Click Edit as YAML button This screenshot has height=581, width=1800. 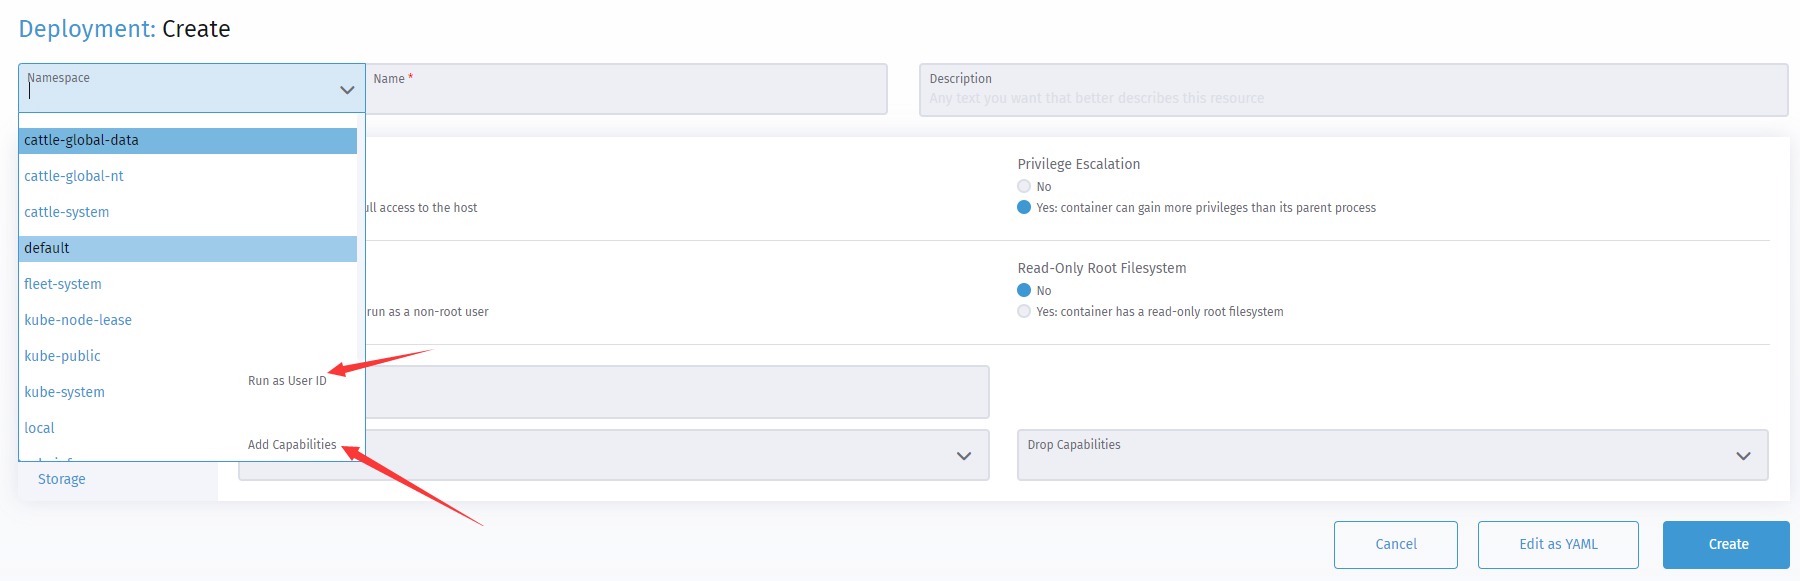(x=1558, y=545)
